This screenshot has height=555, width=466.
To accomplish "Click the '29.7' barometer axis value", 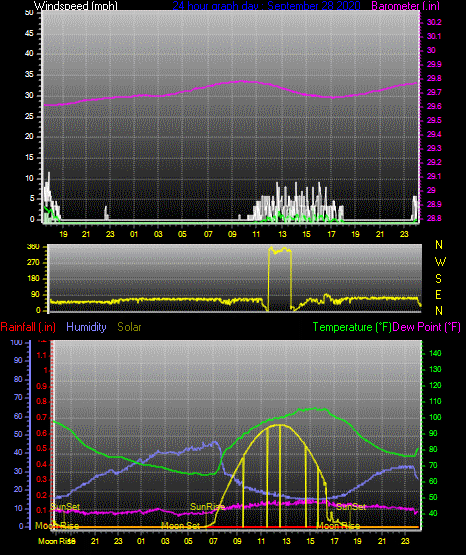I will pyautogui.click(x=434, y=92).
